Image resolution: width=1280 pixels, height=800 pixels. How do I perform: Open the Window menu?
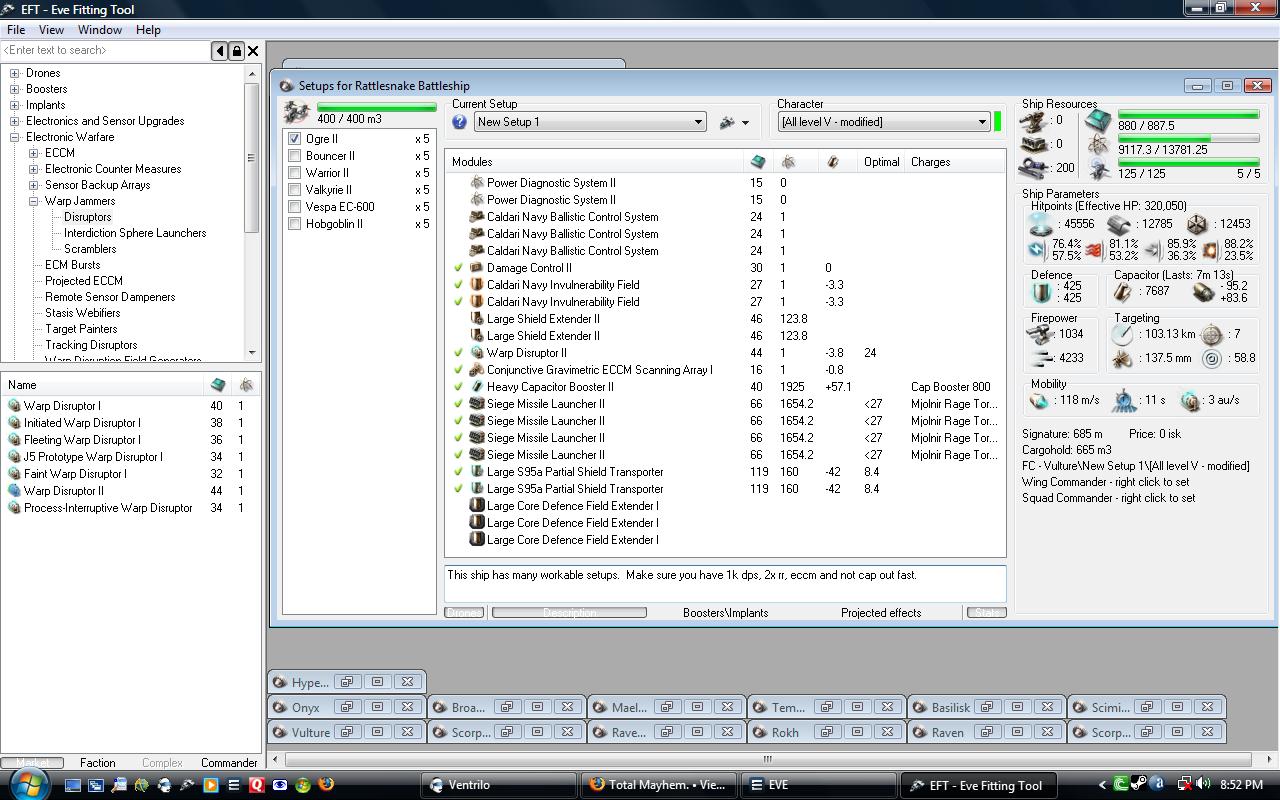tap(100, 30)
